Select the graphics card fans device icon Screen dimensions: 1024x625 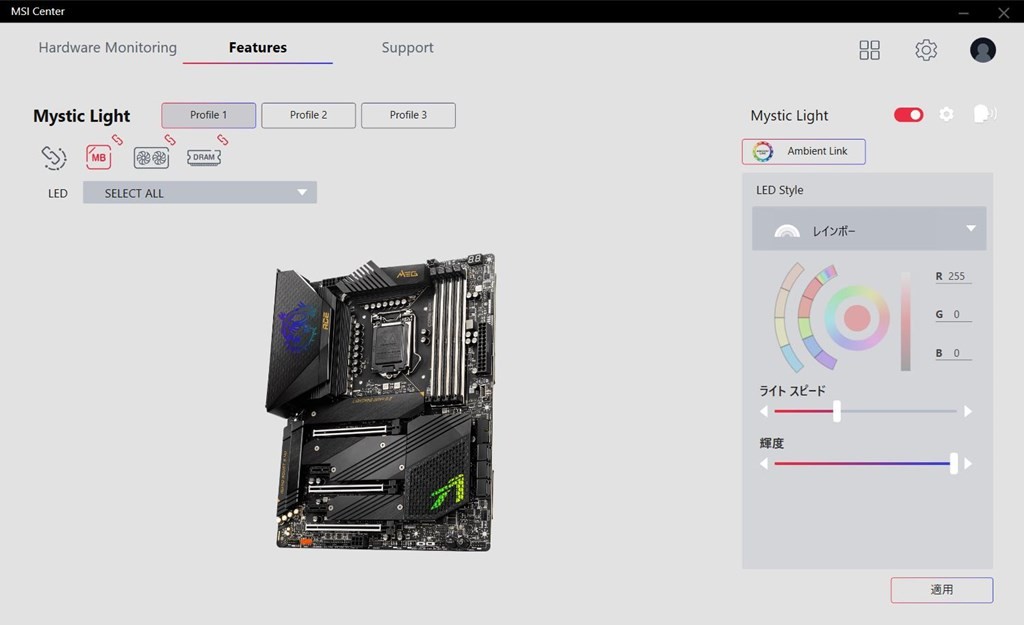152,157
